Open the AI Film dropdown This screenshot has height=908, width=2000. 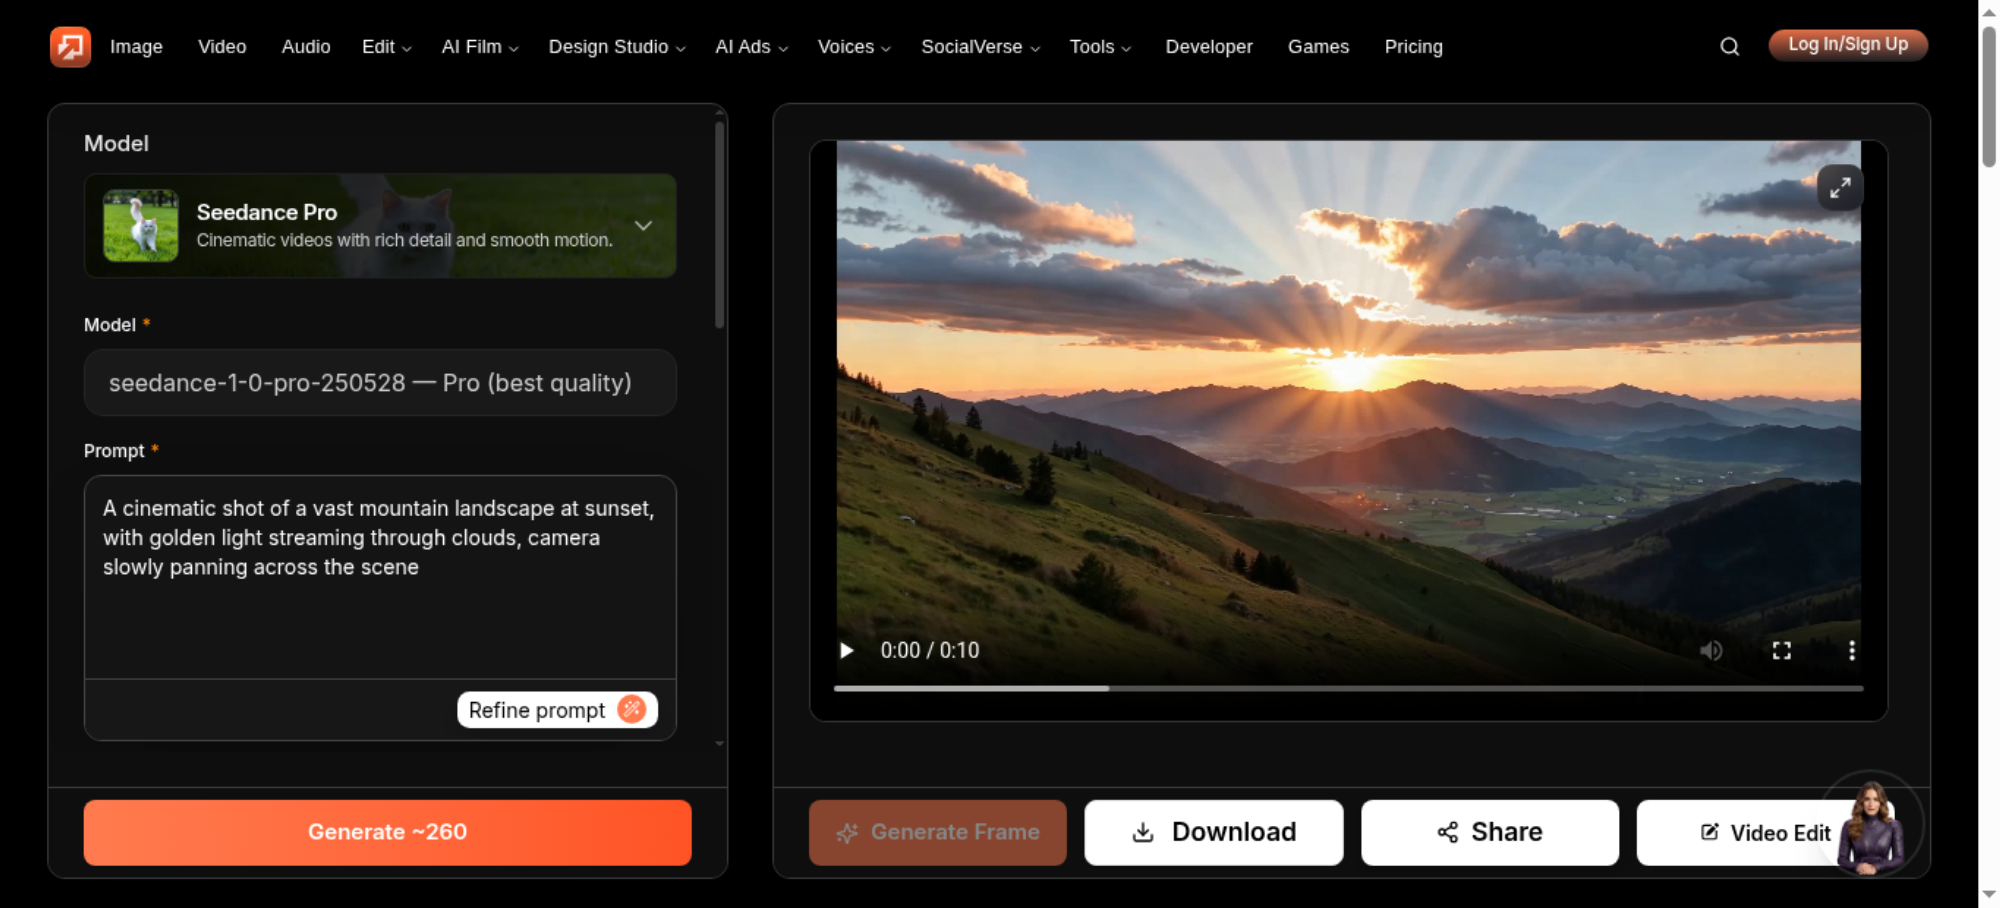480,47
